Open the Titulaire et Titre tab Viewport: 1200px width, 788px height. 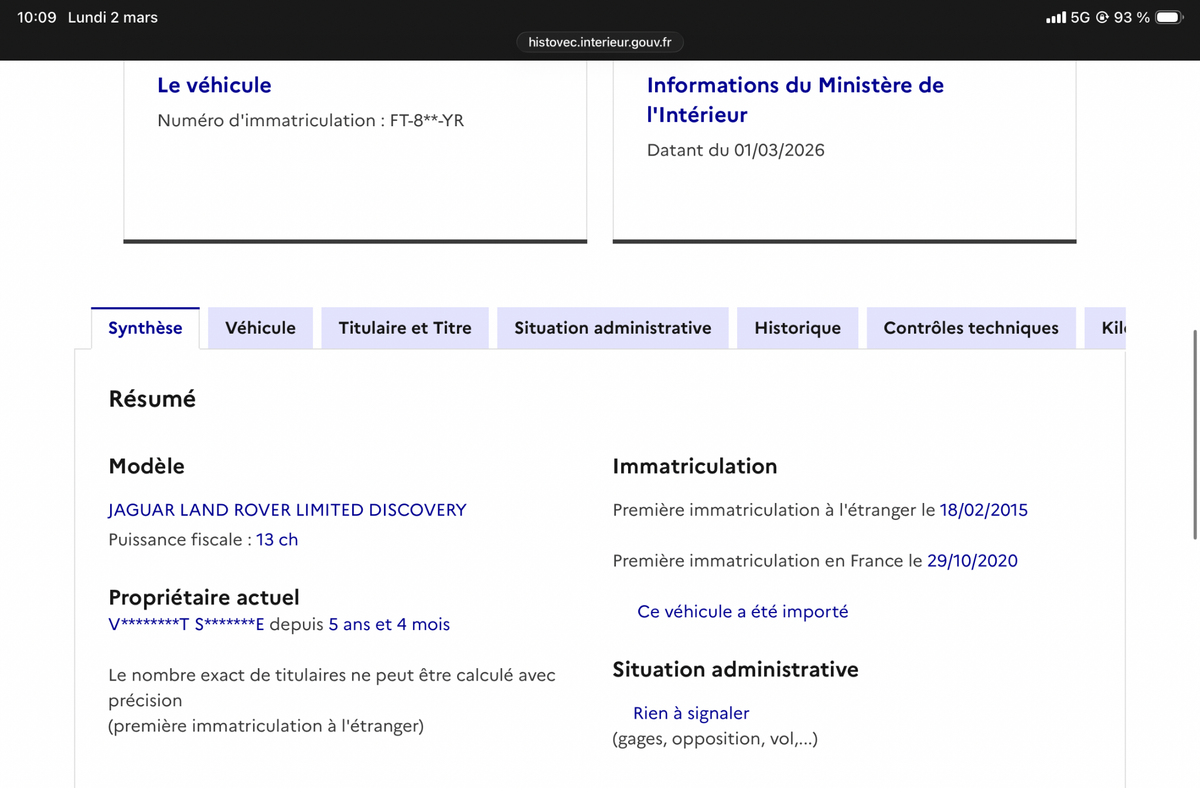point(405,328)
